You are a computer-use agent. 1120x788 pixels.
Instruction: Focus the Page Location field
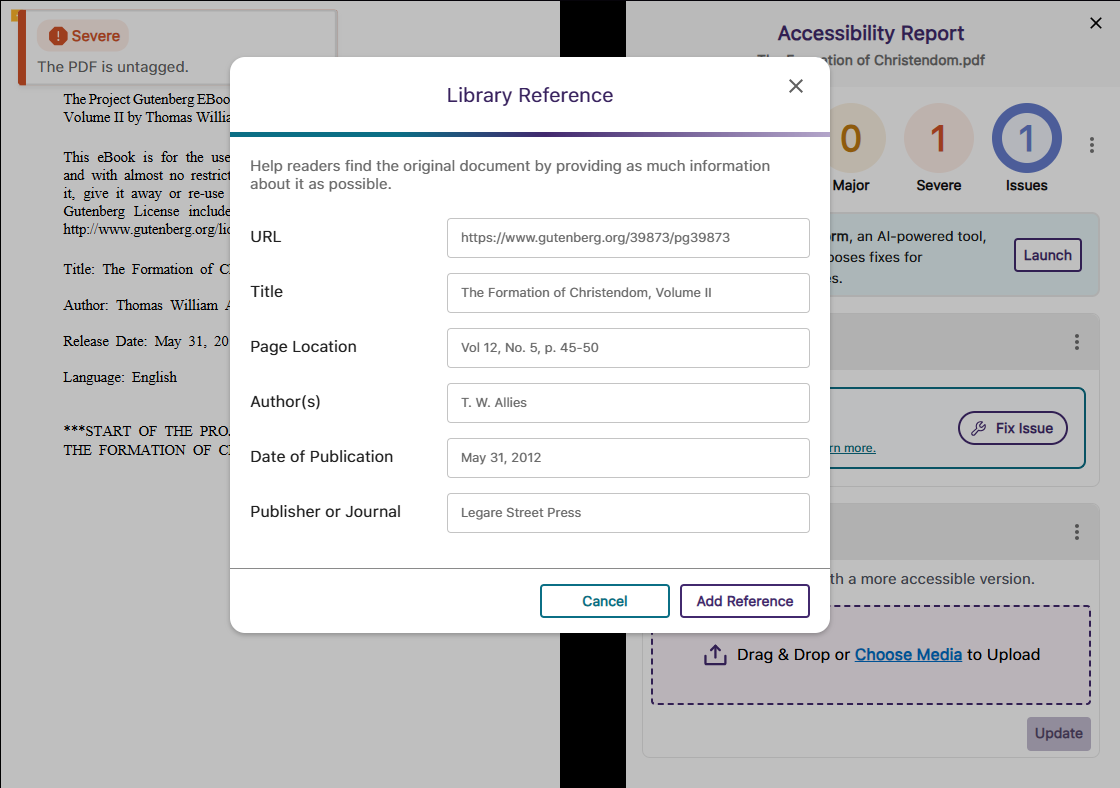[x=628, y=348]
